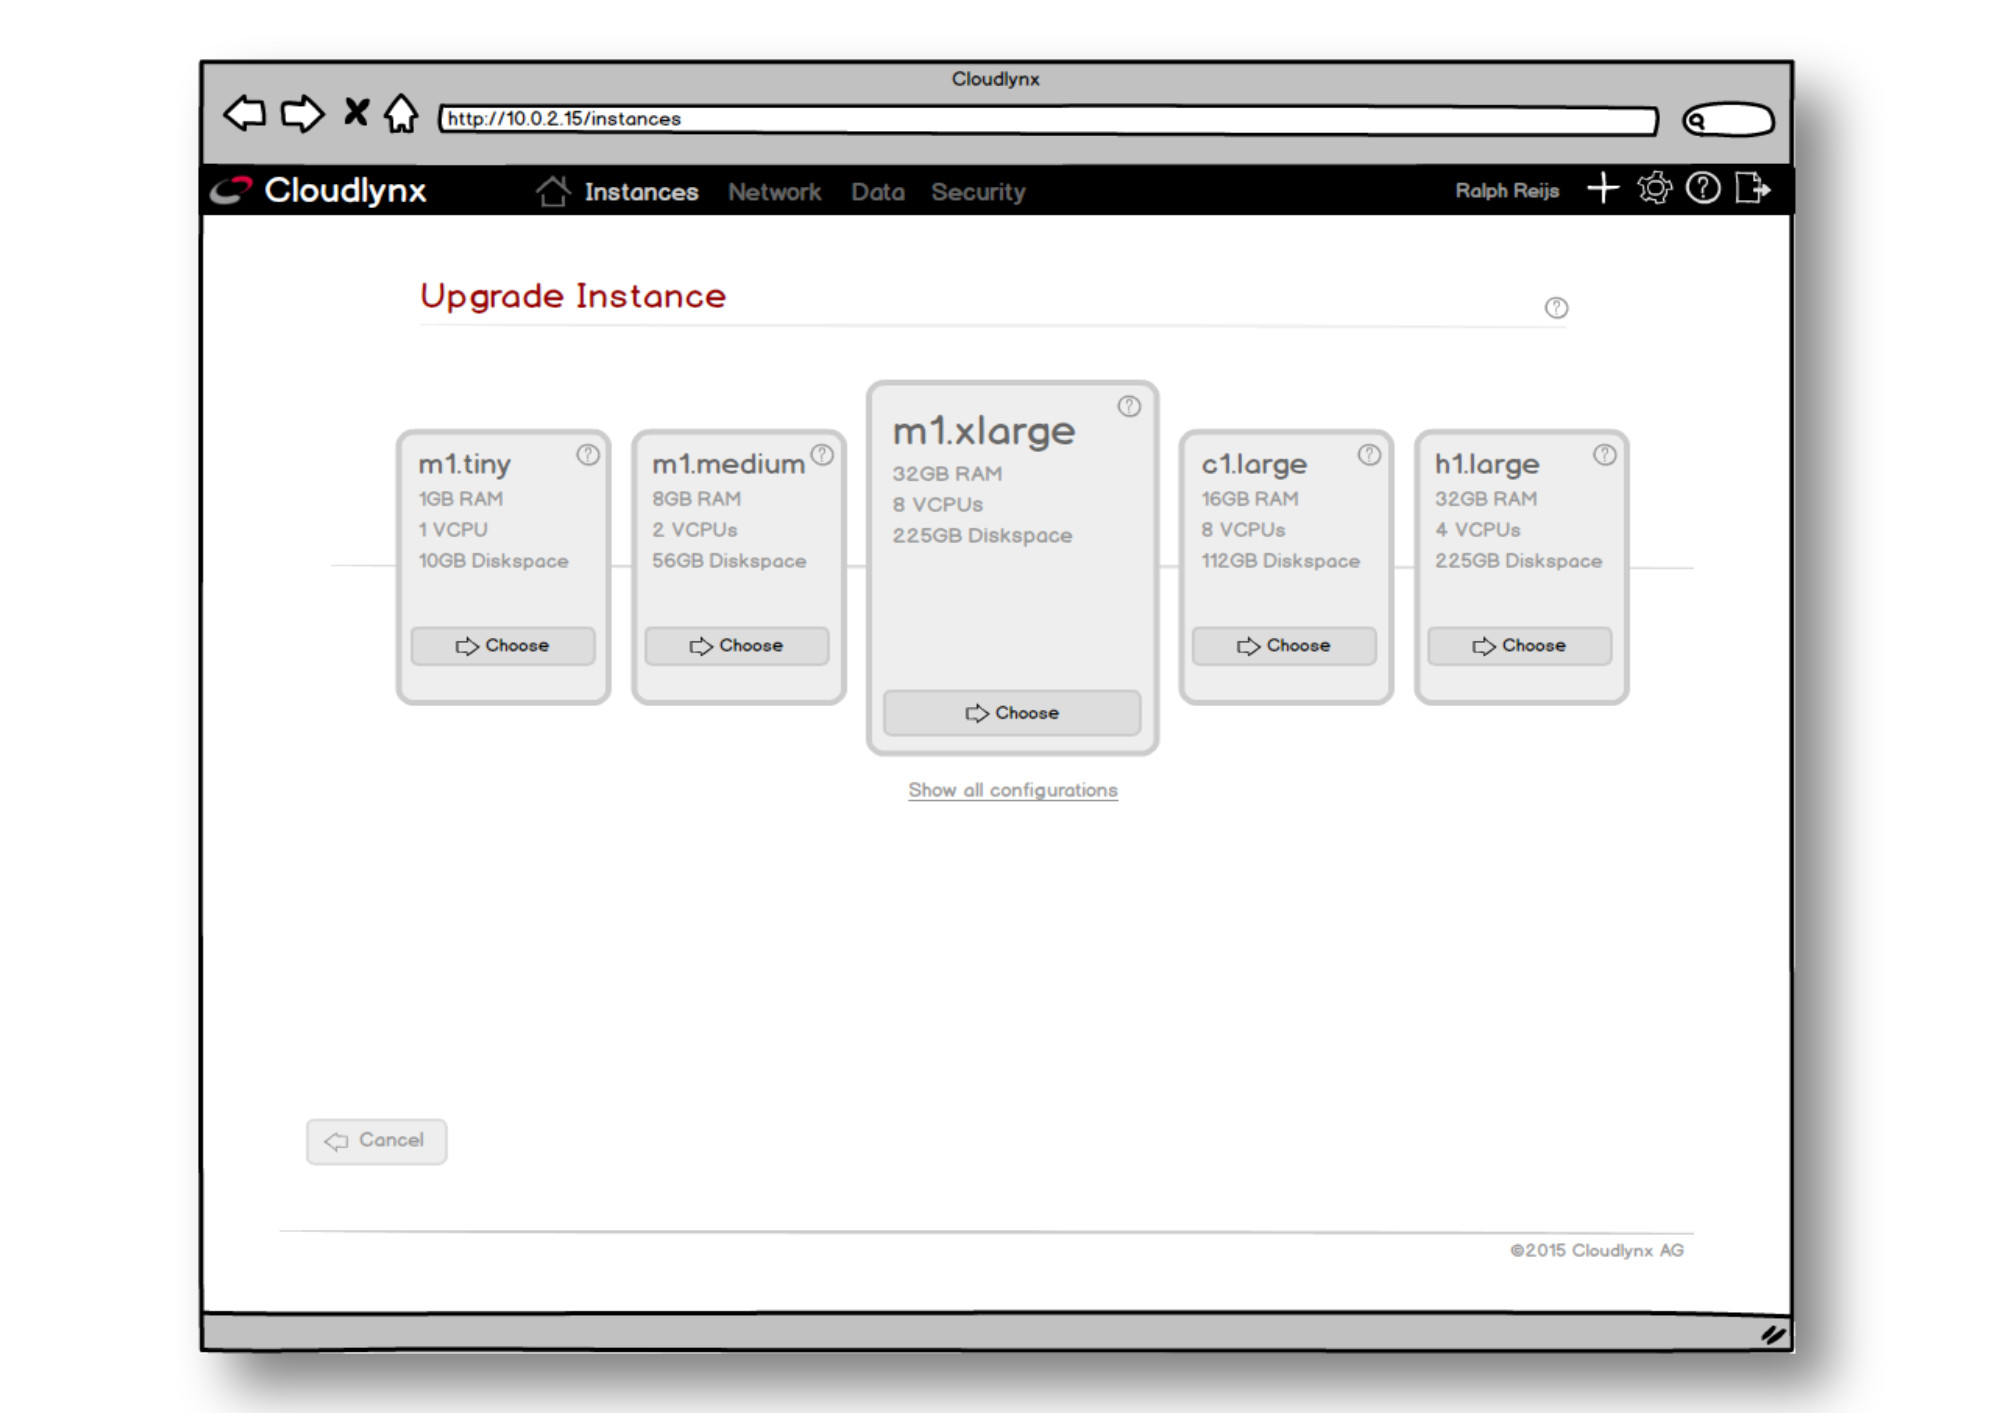
Task: Choose the c1.large configuration
Action: click(1284, 646)
